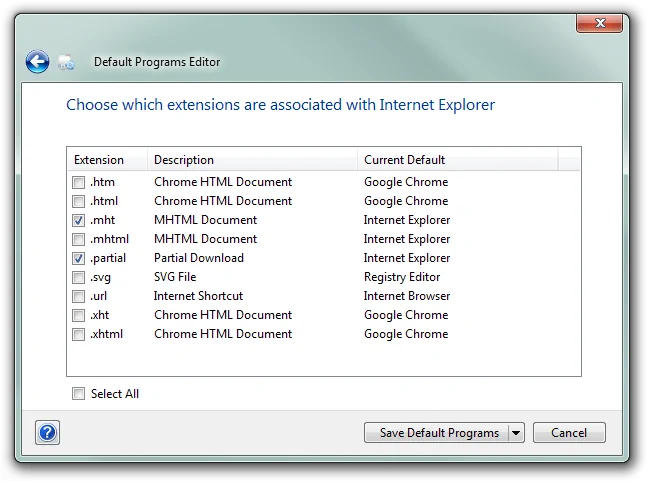Sort by the Current Default column header
The height and width of the screenshot is (483, 648).
[x=457, y=160]
